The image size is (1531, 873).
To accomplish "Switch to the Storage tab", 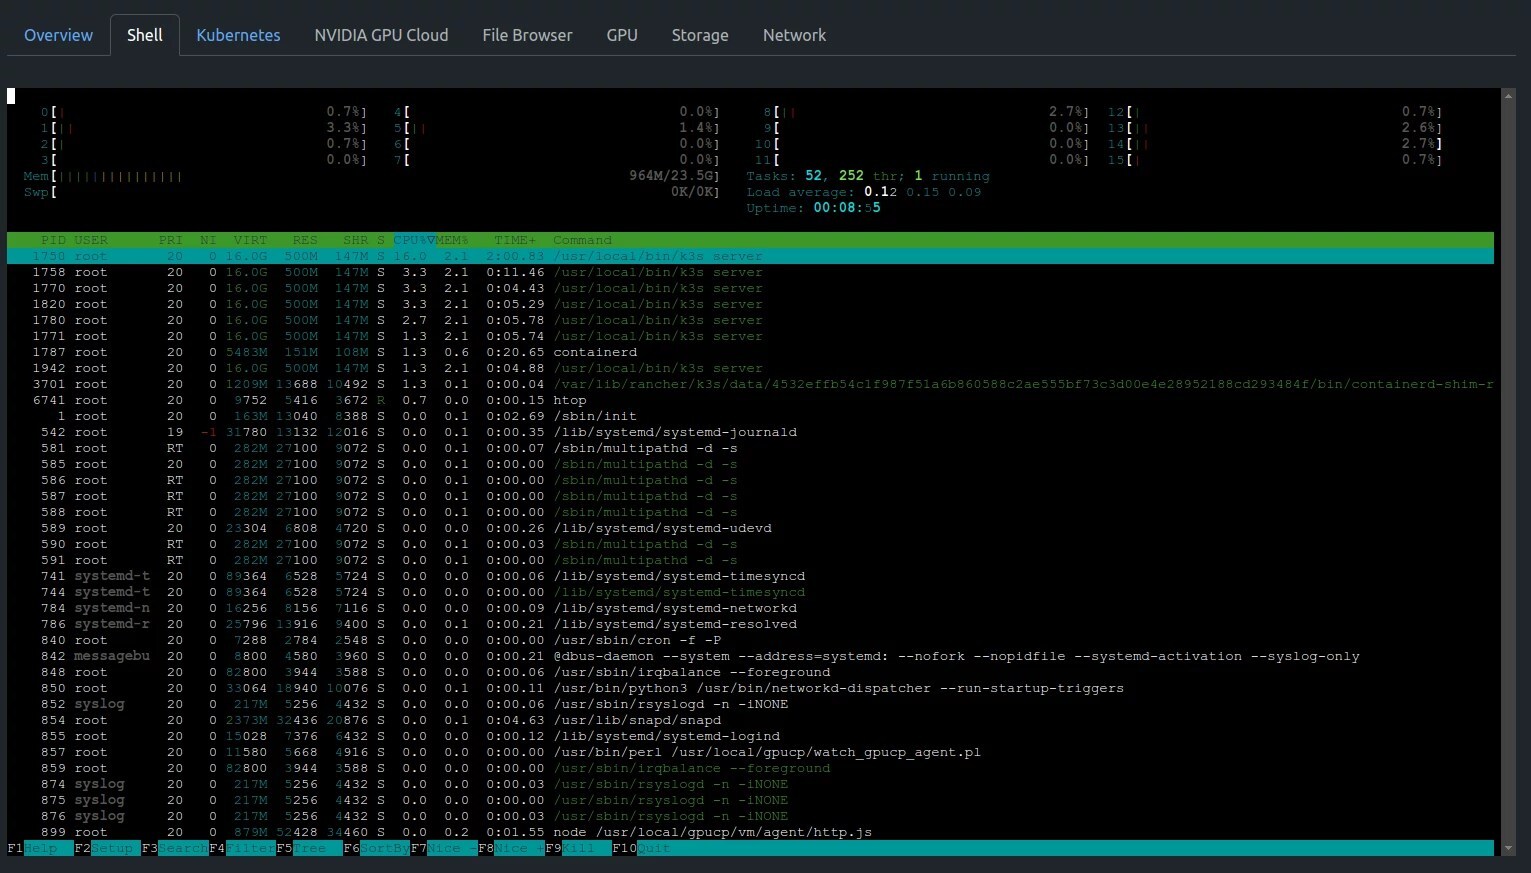I will 700,35.
